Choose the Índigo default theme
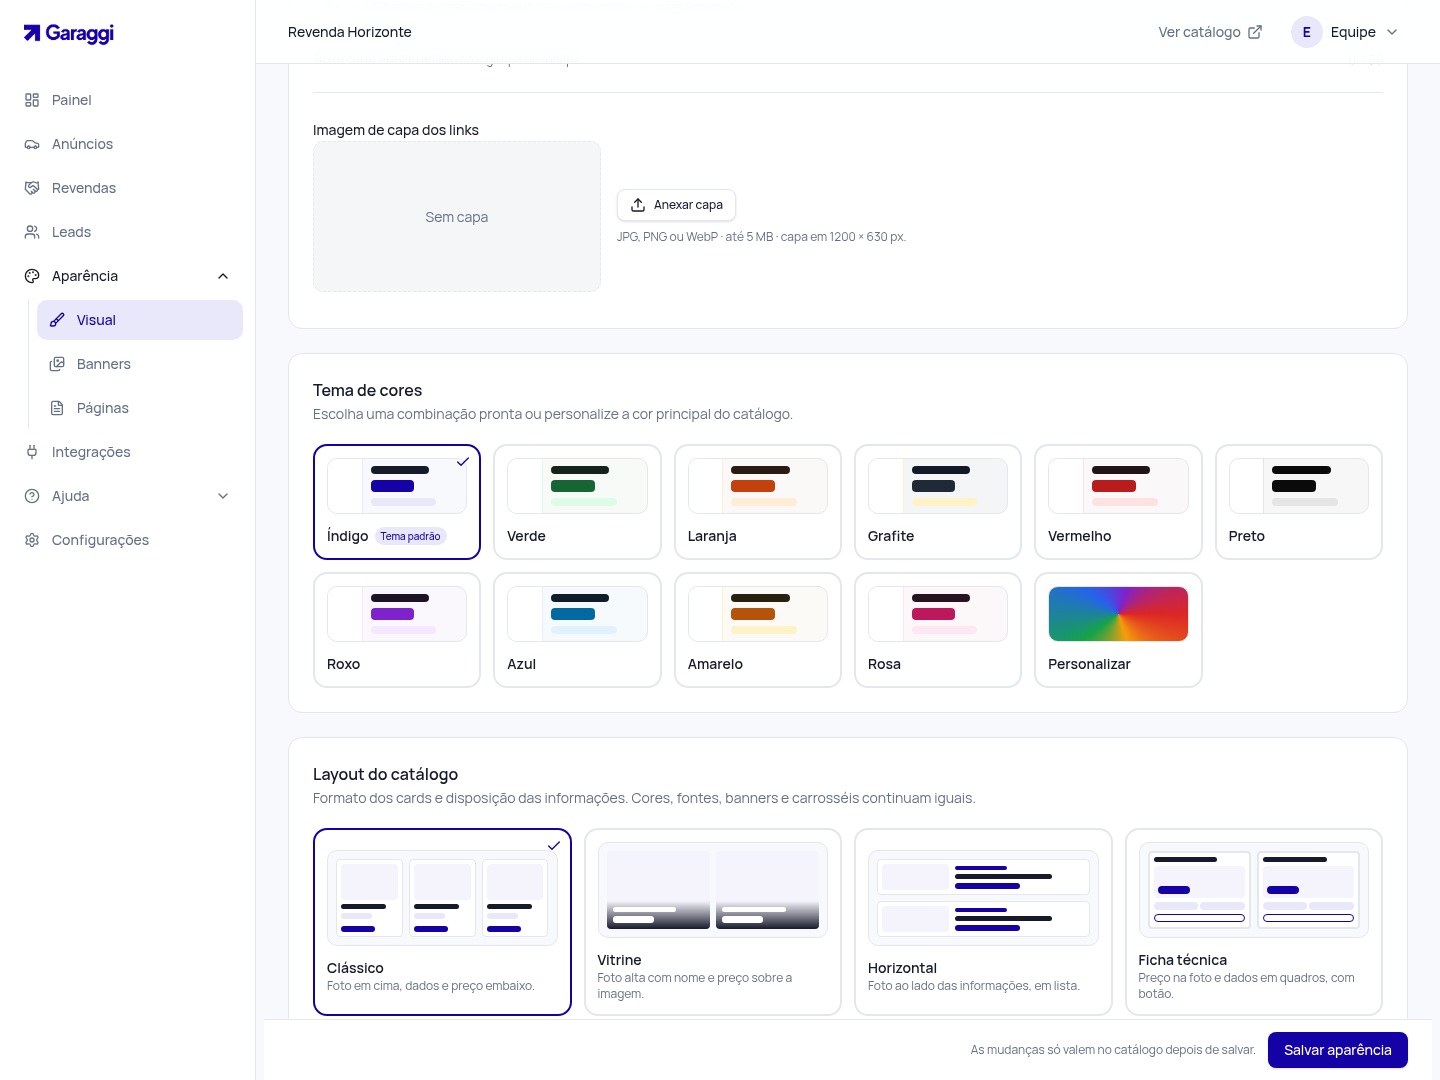This screenshot has width=1440, height=1080. pyautogui.click(x=397, y=502)
